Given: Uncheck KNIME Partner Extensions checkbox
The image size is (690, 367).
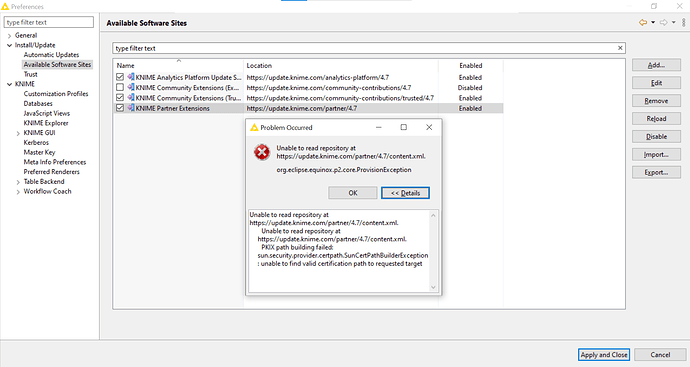Looking at the screenshot, I should point(120,108).
